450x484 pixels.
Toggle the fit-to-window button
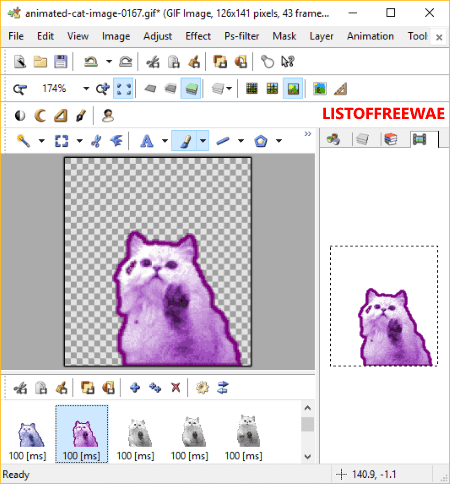click(123, 89)
